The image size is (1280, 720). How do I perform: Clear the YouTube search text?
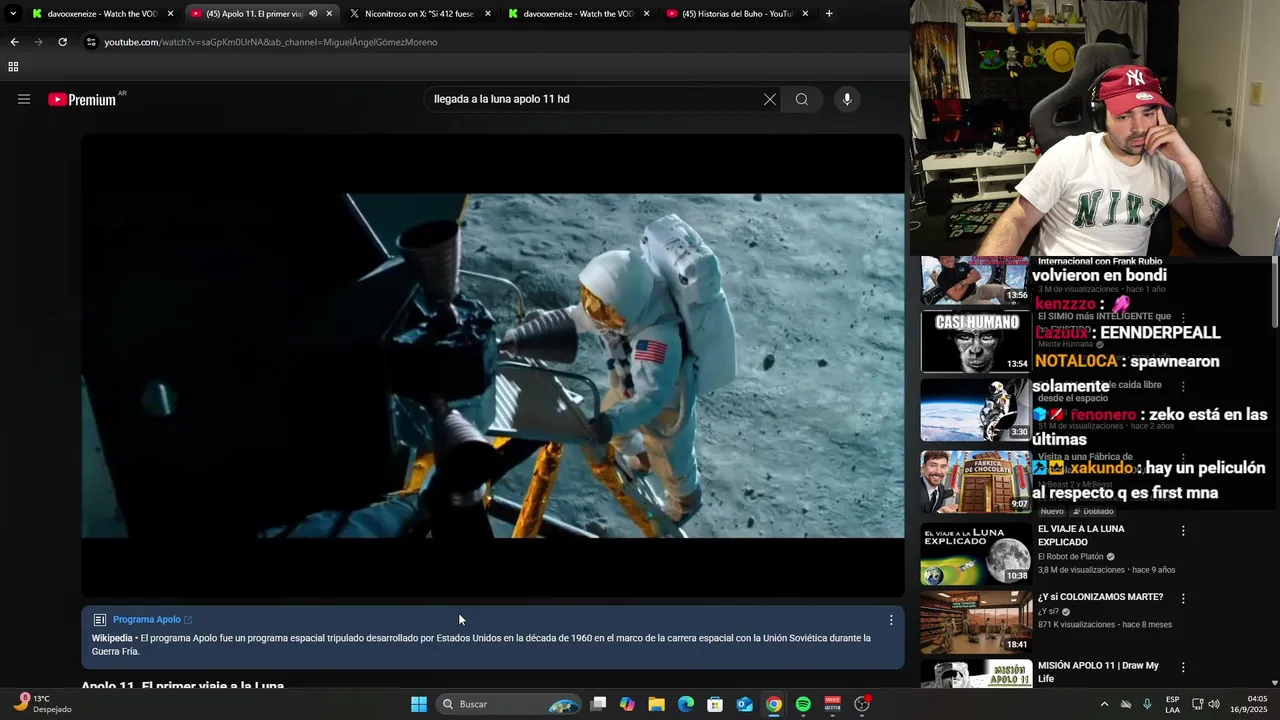click(x=770, y=99)
